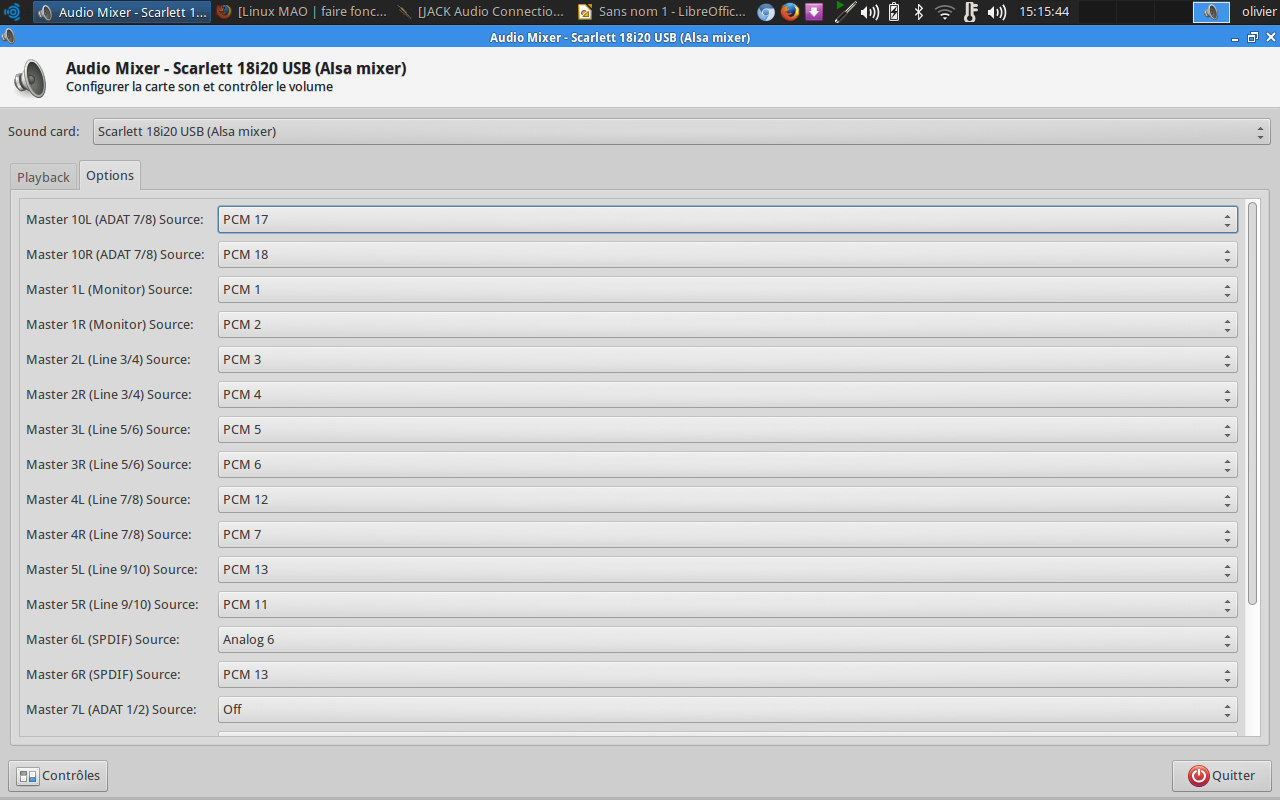
Task: Expand Master 2L (Line 3/4) Source combo
Action: click(x=728, y=359)
